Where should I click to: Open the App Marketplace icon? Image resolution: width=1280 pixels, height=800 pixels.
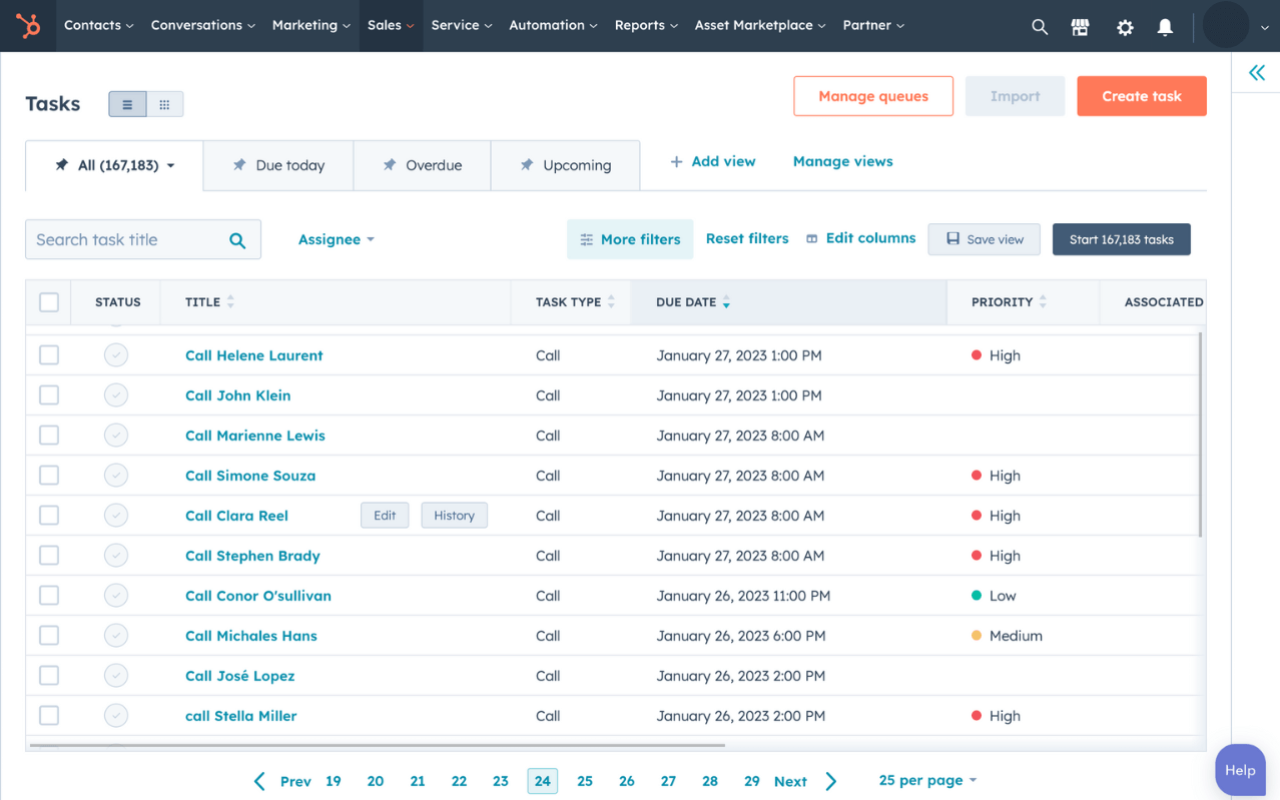tap(1080, 26)
